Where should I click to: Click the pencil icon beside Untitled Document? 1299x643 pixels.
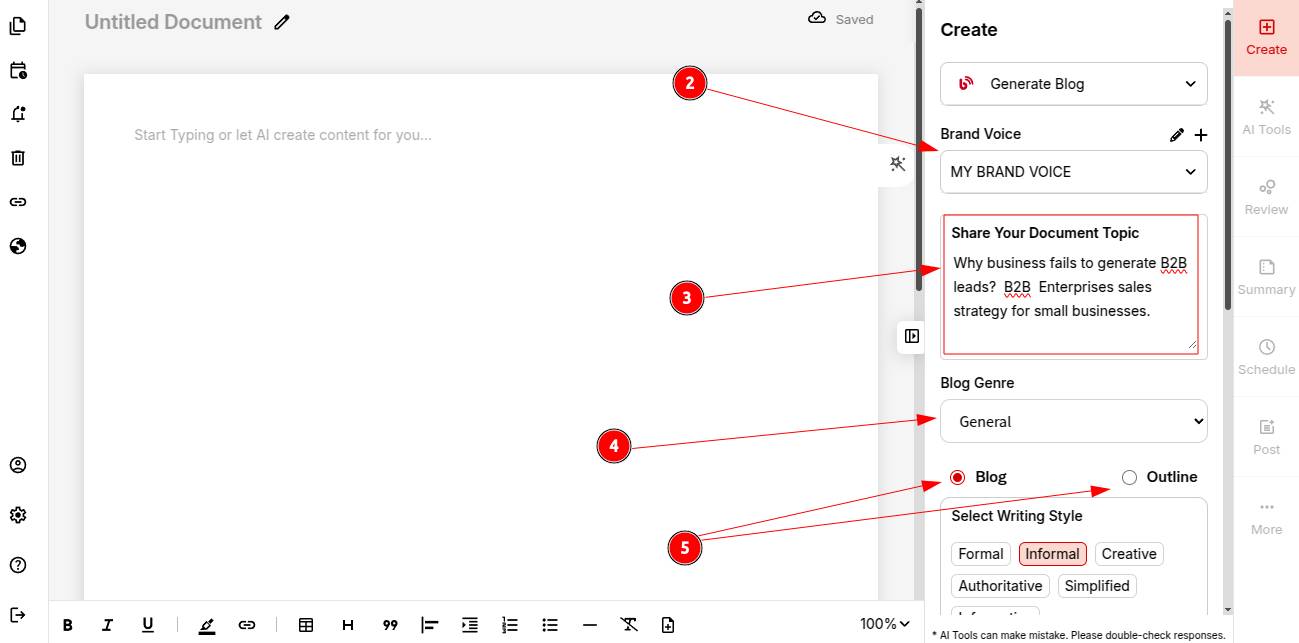tap(282, 22)
